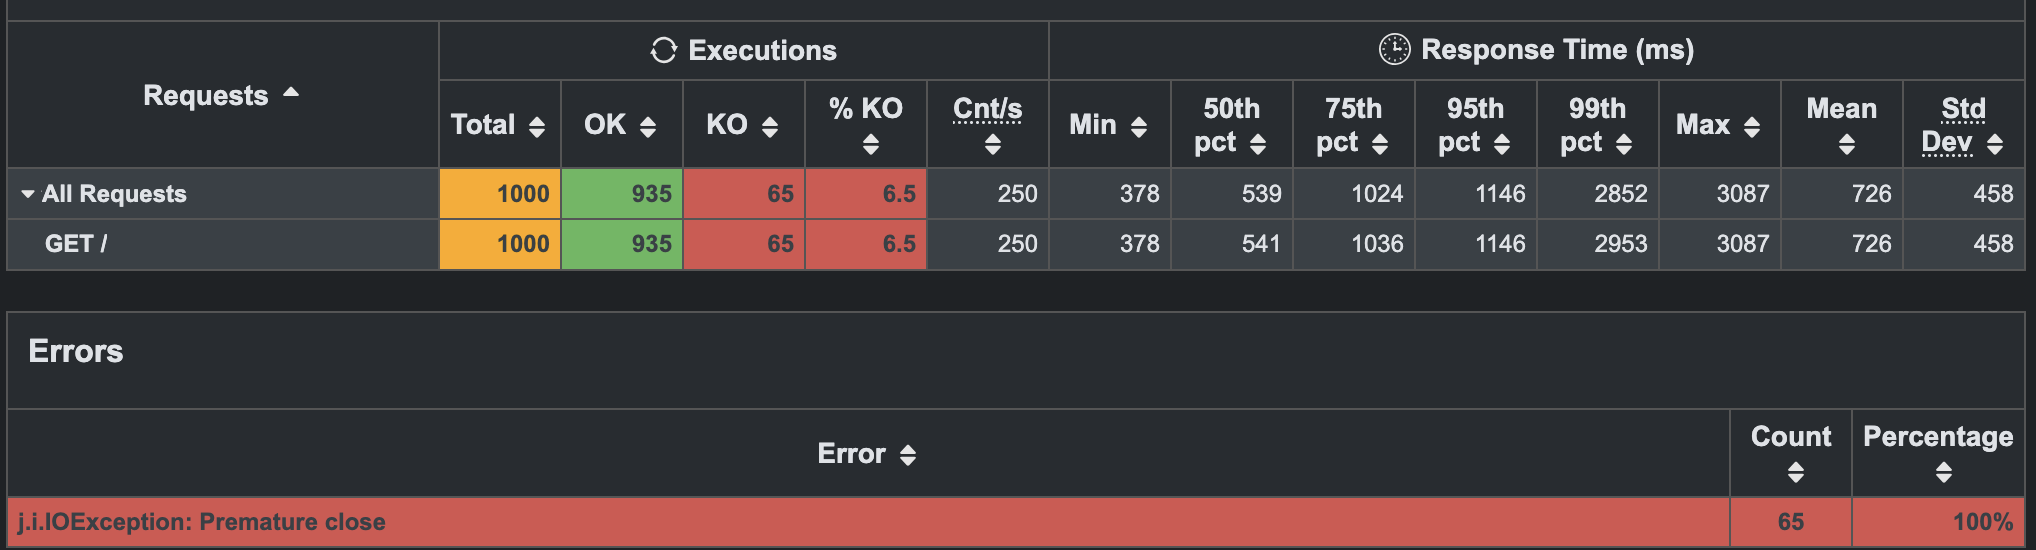The width and height of the screenshot is (2036, 550).
Task: Toggle Requests column ascending sort arrow
Action: point(291,93)
